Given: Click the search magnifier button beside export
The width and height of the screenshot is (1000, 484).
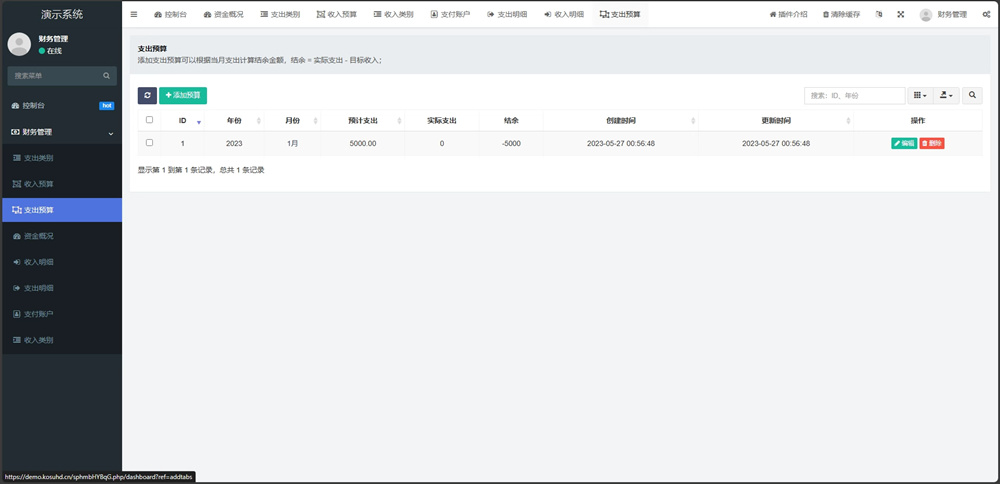Looking at the screenshot, I should (x=972, y=95).
